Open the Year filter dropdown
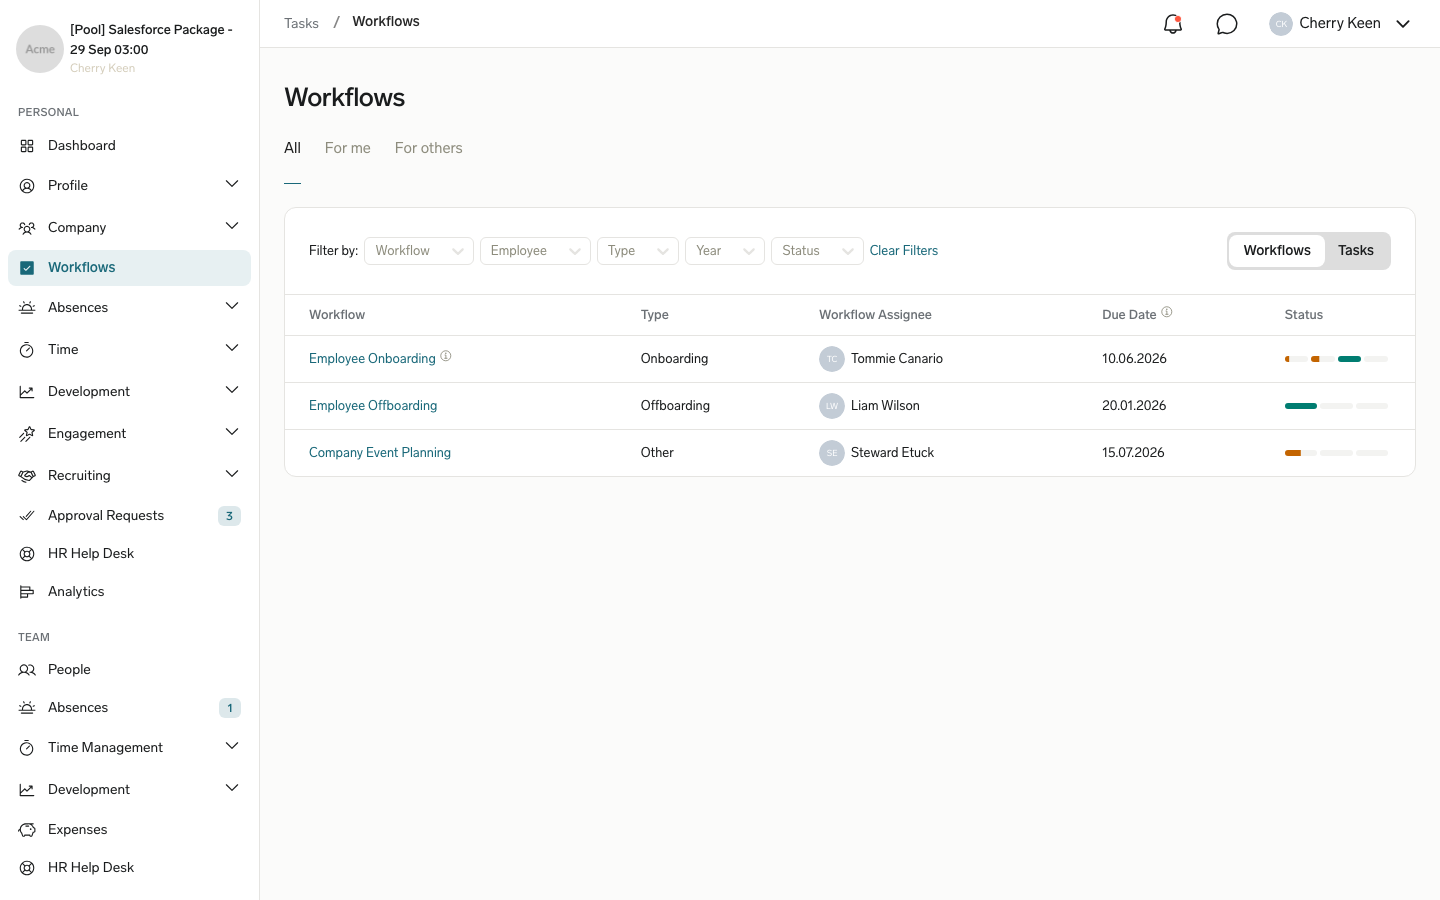The image size is (1440, 900). pos(725,251)
